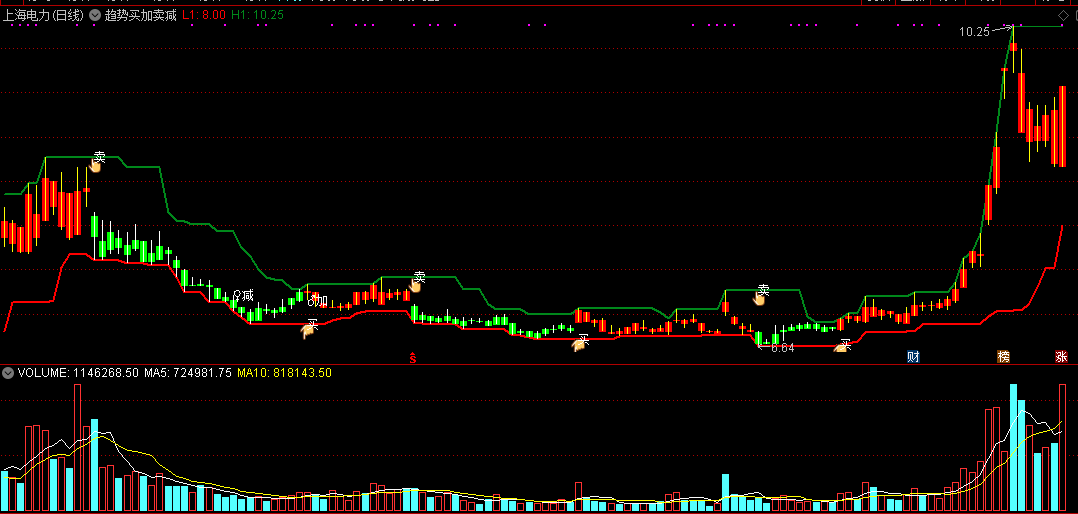Viewport: 1078px width, 514px height.
Task: Click the 6.64 low price label
Action: pos(782,348)
